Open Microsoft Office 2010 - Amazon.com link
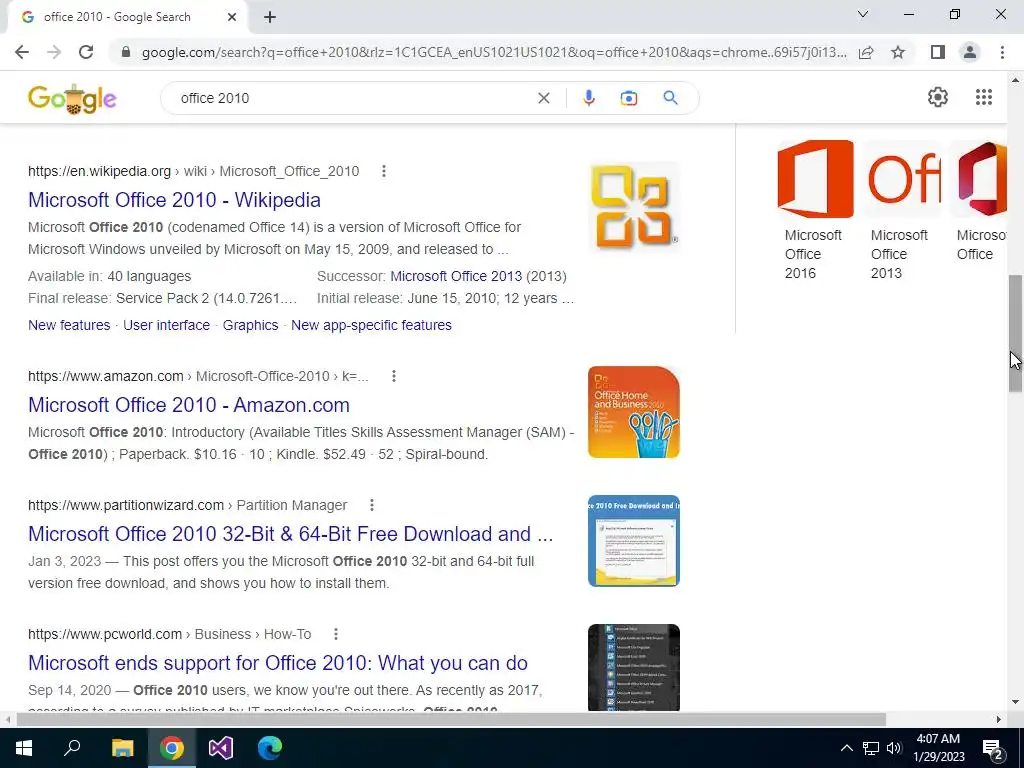 (x=189, y=405)
